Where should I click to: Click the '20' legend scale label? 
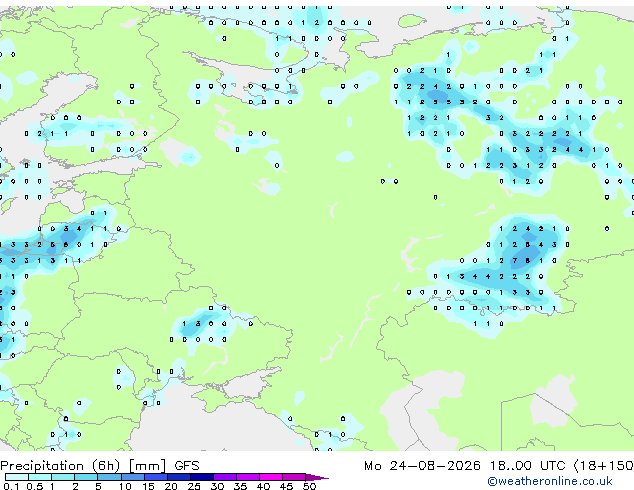click(x=171, y=486)
